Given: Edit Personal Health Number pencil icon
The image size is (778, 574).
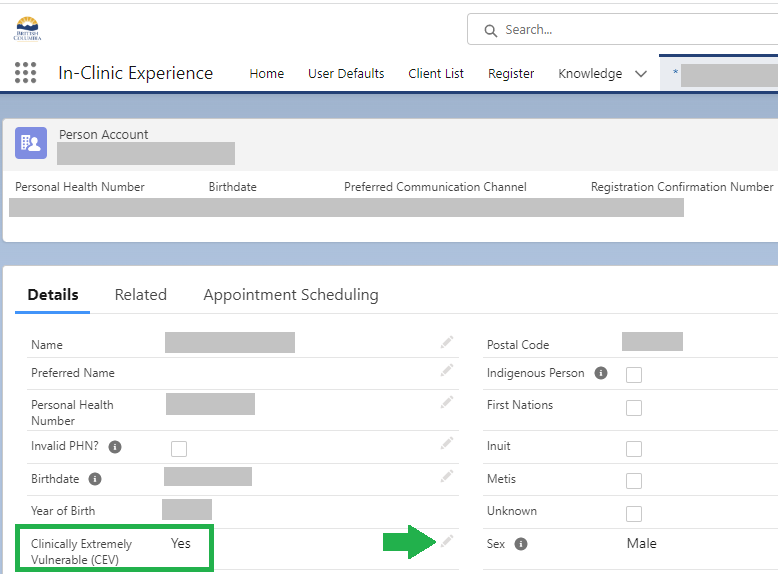Looking at the screenshot, I should click(x=447, y=402).
